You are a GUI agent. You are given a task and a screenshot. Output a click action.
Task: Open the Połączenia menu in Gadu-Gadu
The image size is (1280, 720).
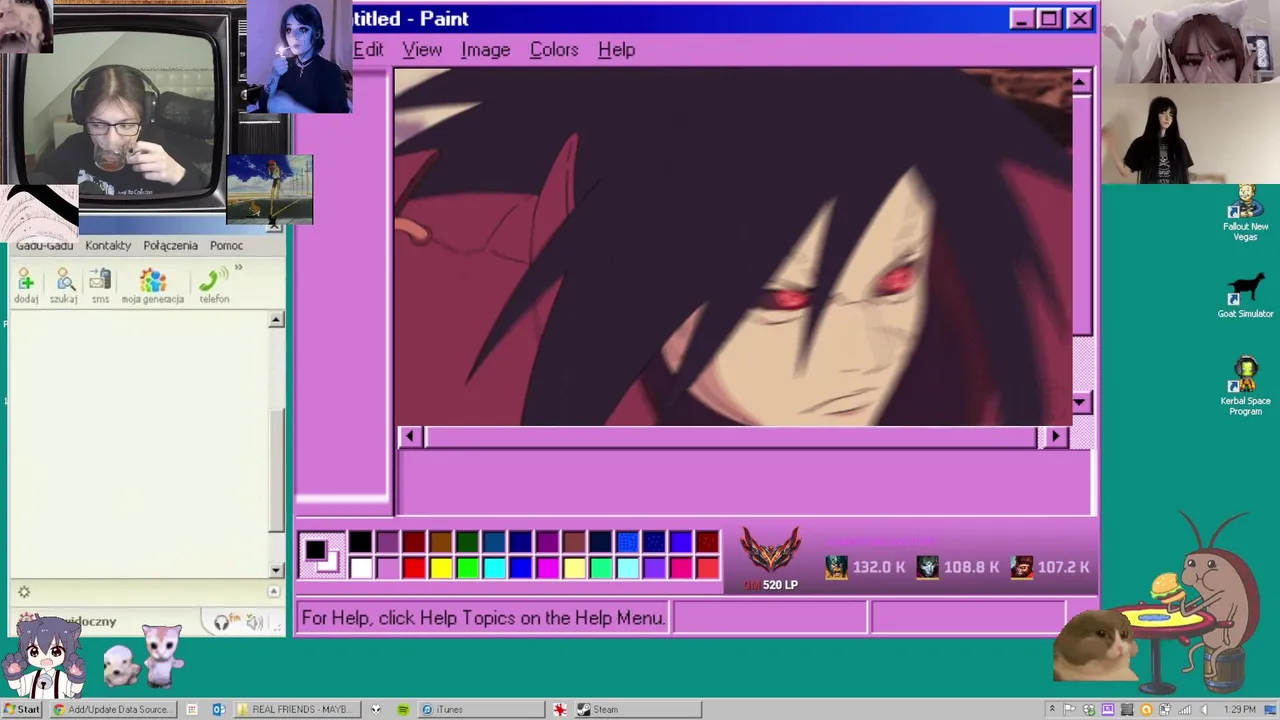click(x=170, y=245)
